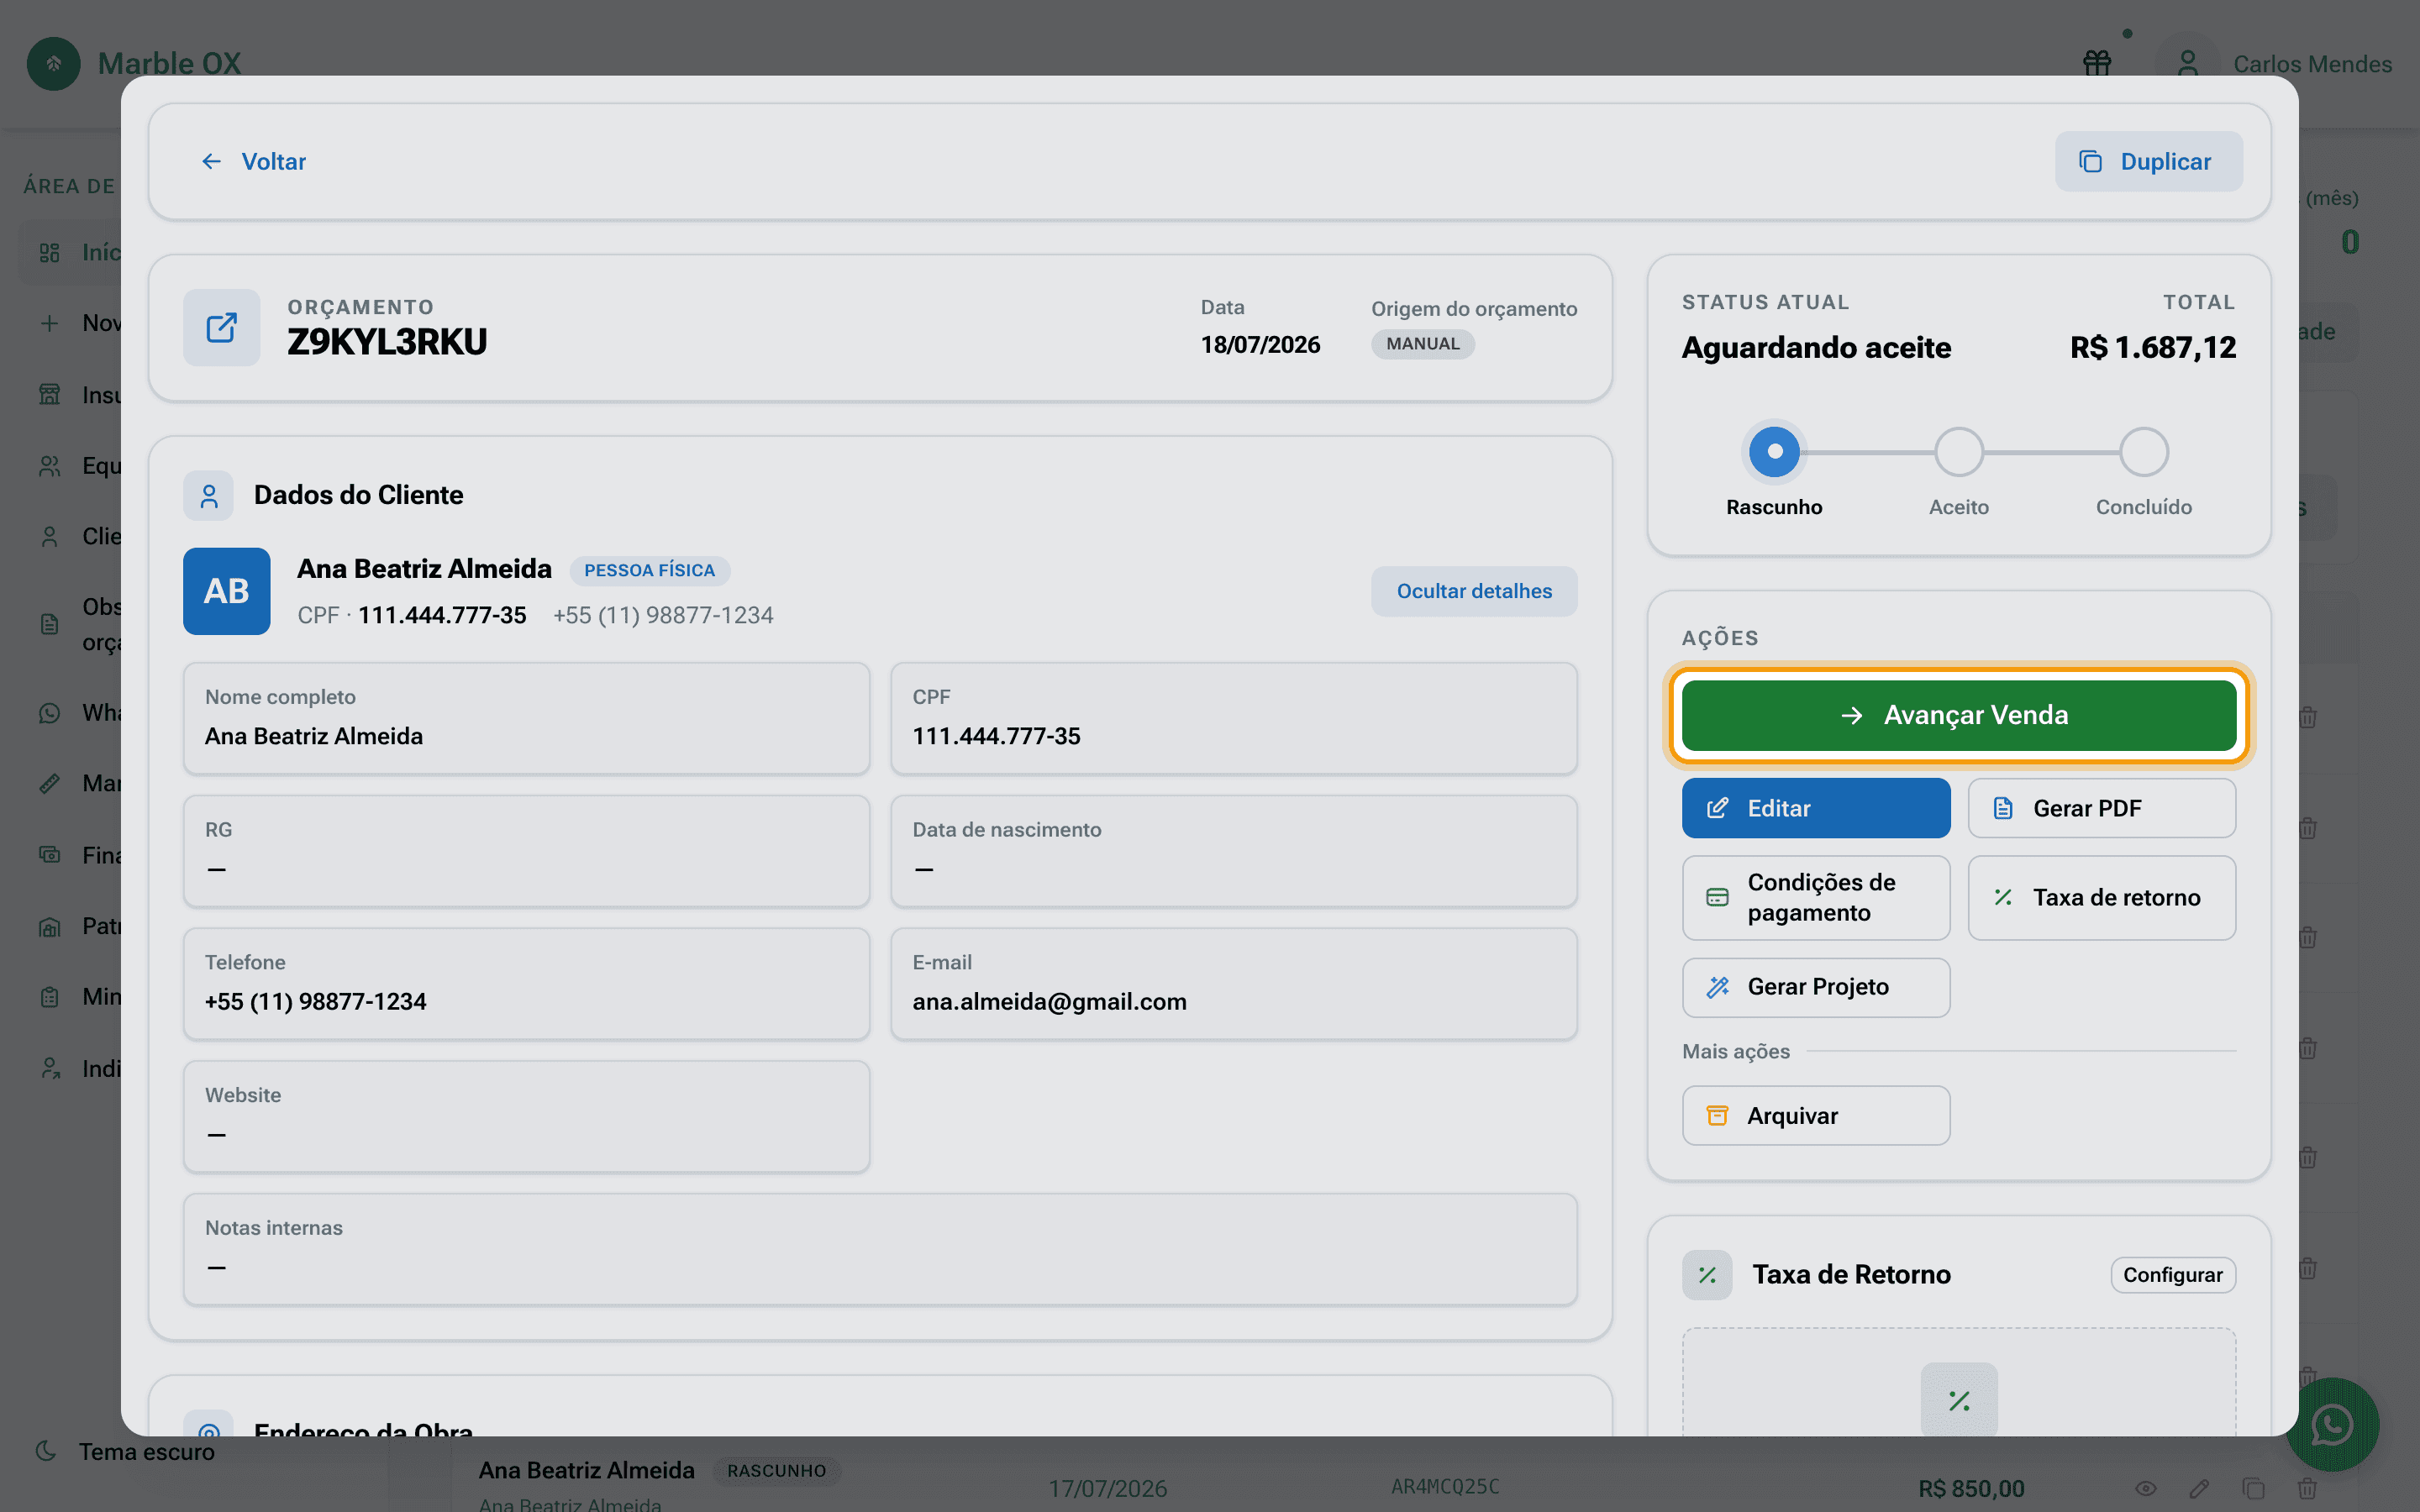Click the gift icon in the top bar

pyautogui.click(x=2097, y=64)
